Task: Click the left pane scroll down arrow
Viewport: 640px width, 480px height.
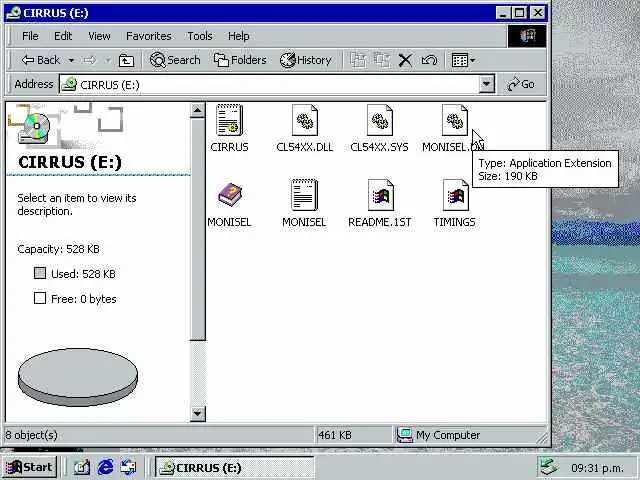Action: tap(198, 414)
